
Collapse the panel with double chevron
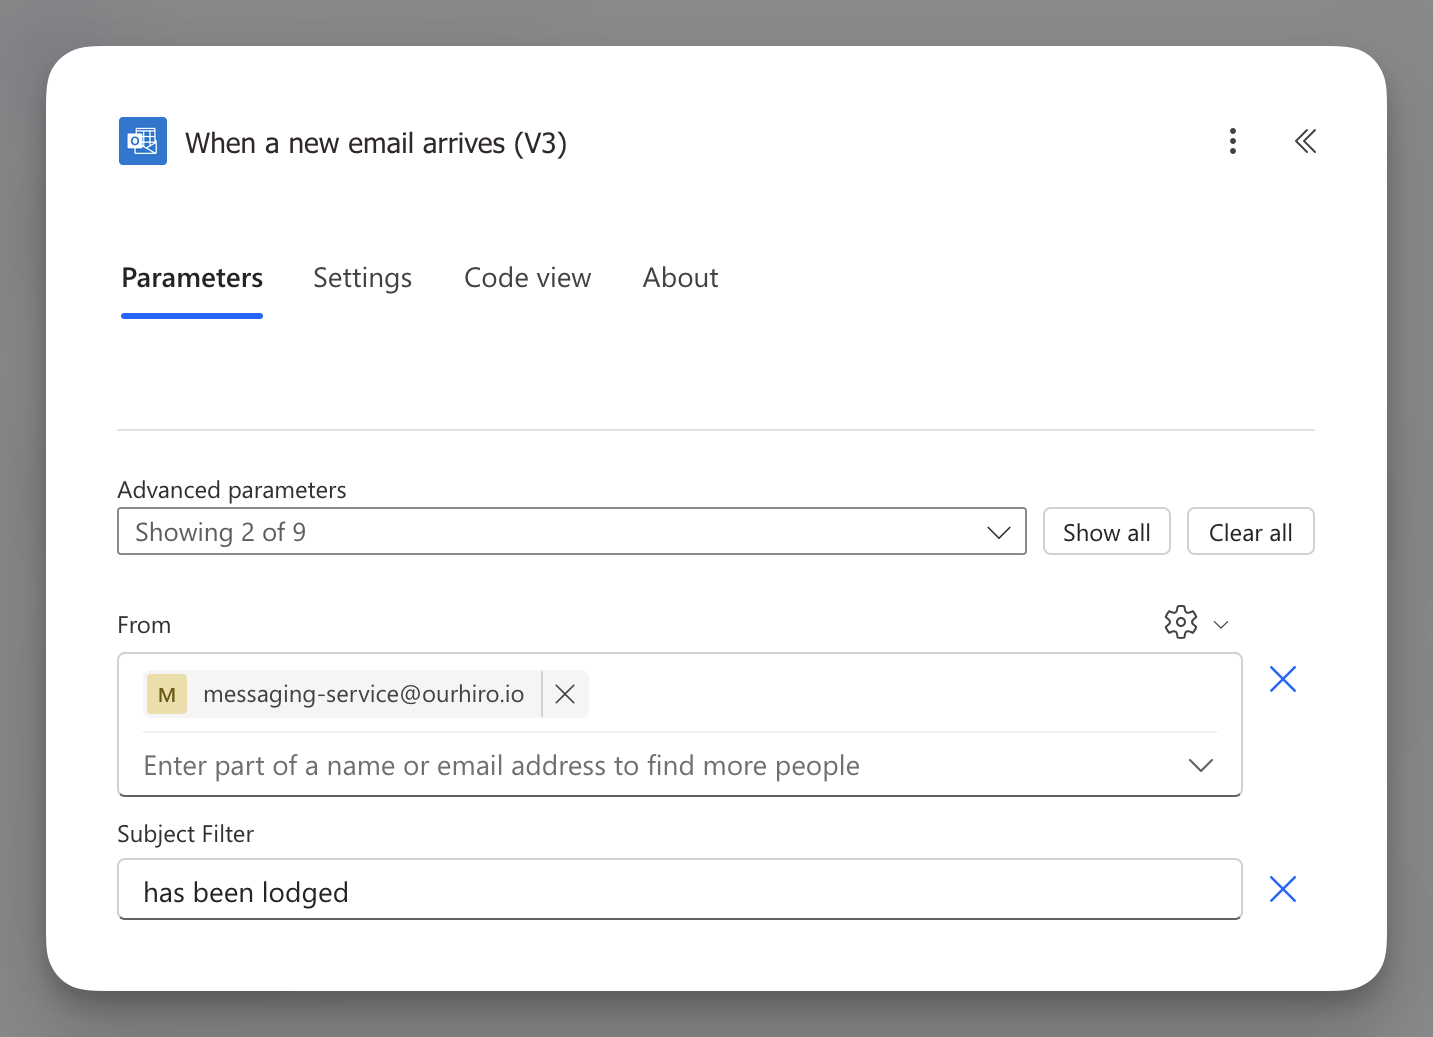1305,141
